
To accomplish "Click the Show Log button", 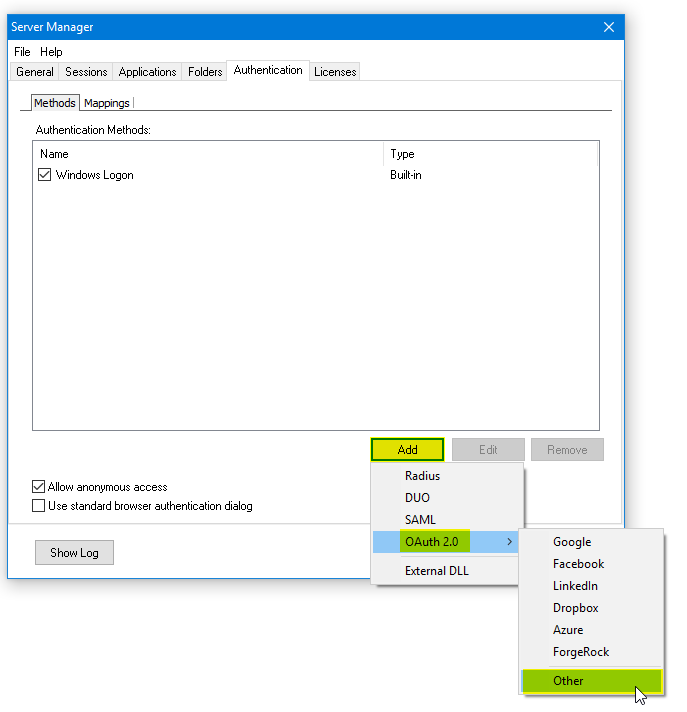I will 74,553.
